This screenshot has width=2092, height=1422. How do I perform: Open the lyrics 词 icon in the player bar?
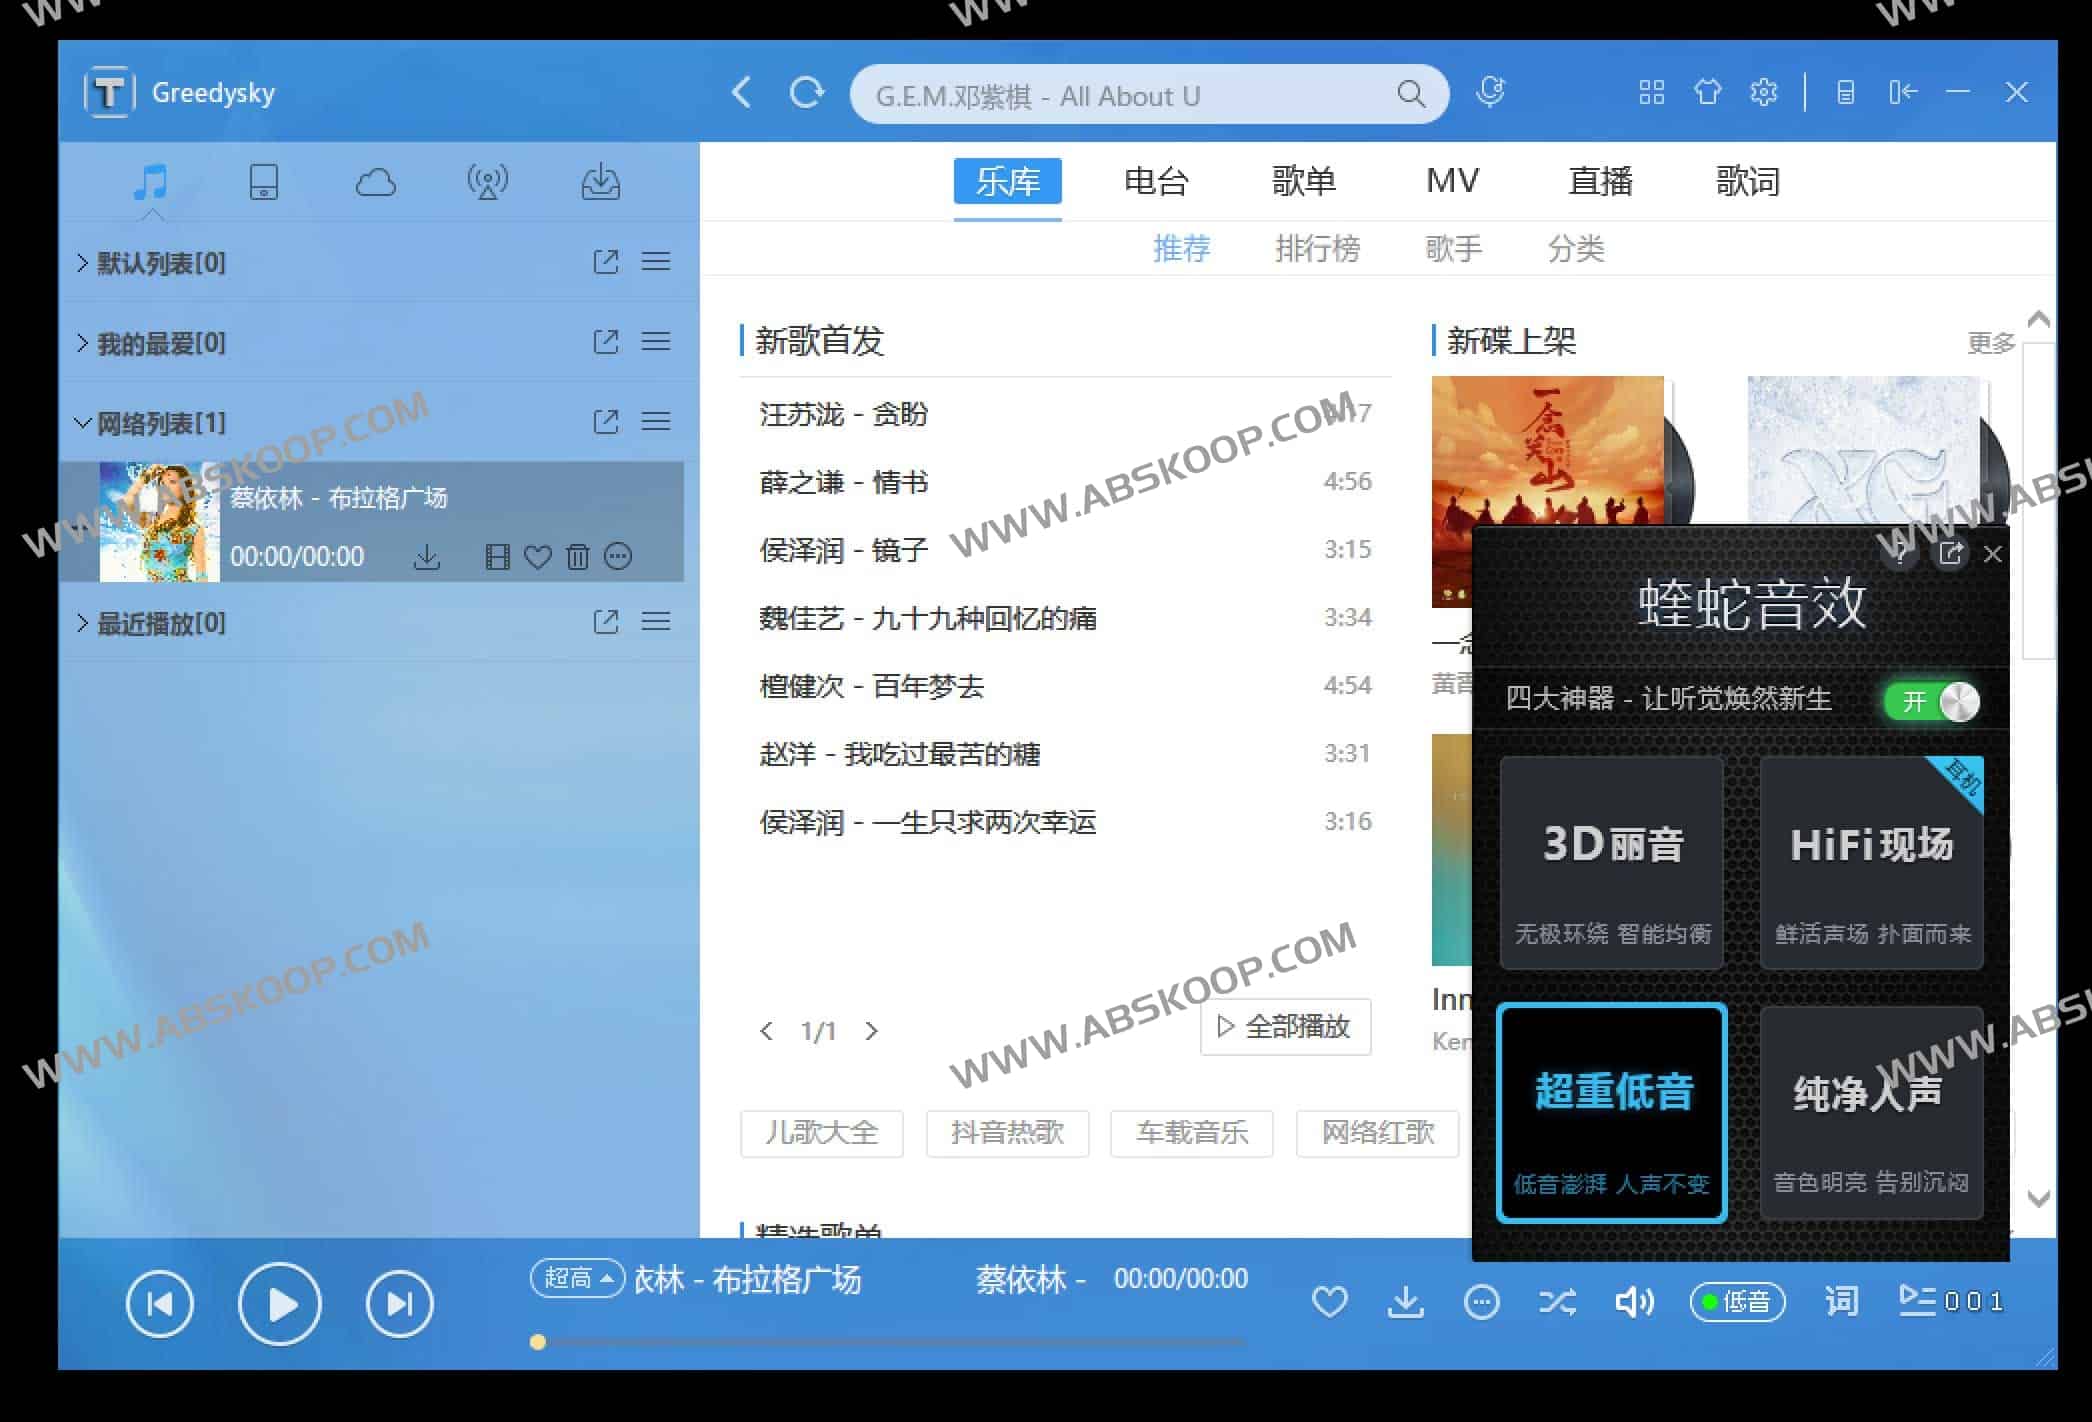click(1840, 1301)
